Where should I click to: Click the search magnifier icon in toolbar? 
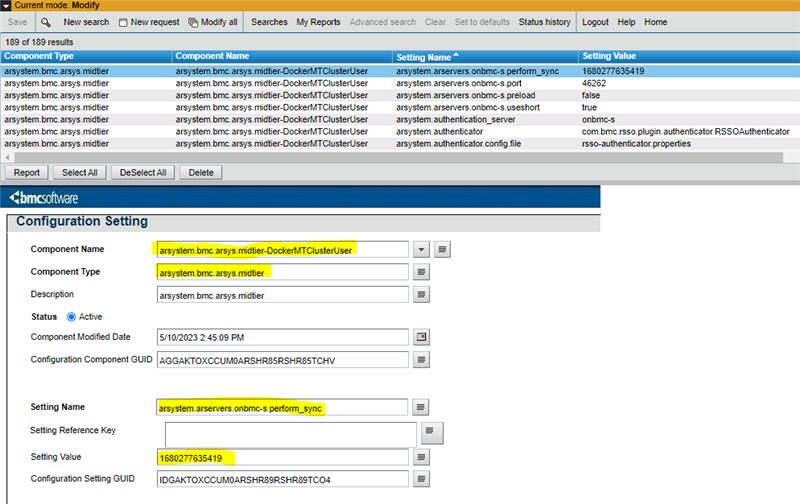pyautogui.click(x=46, y=22)
